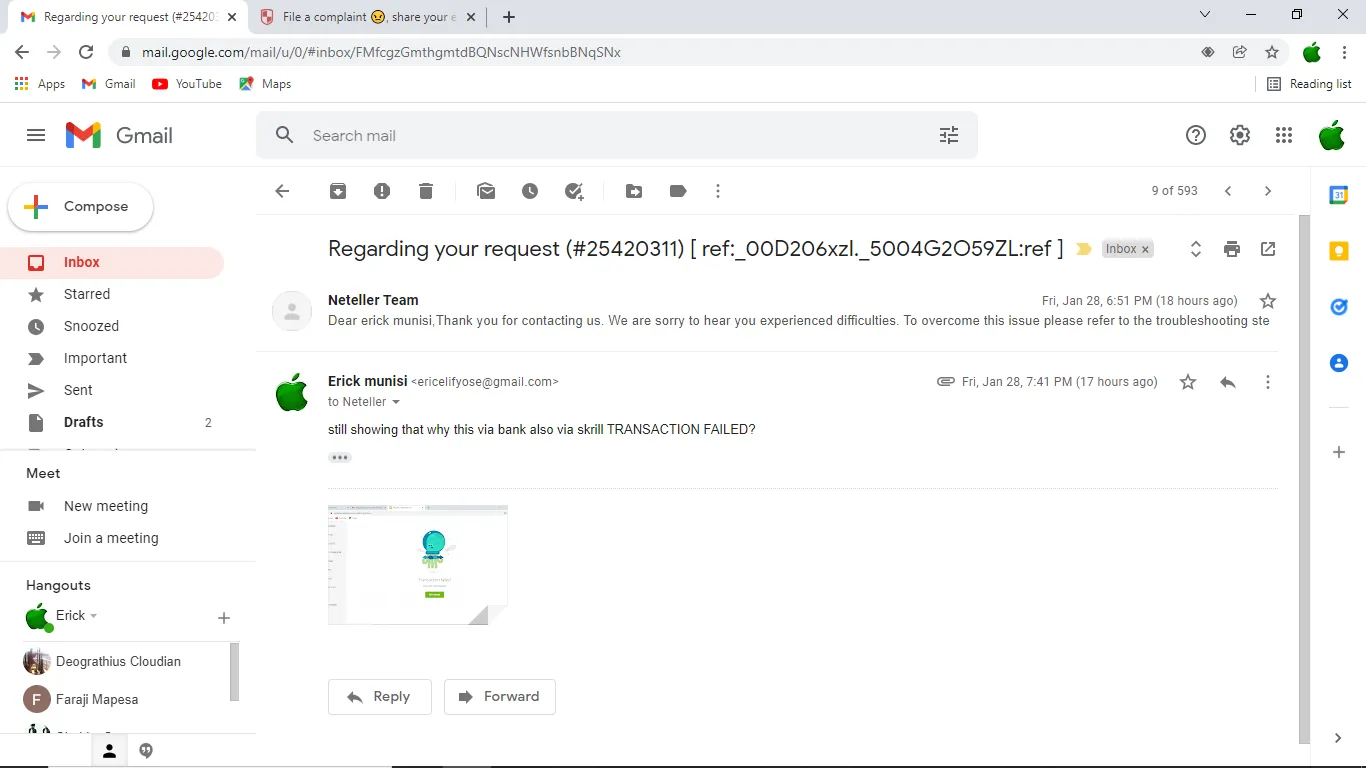
Task: Open the More options menu in mail toolbar
Action: pyautogui.click(x=718, y=191)
